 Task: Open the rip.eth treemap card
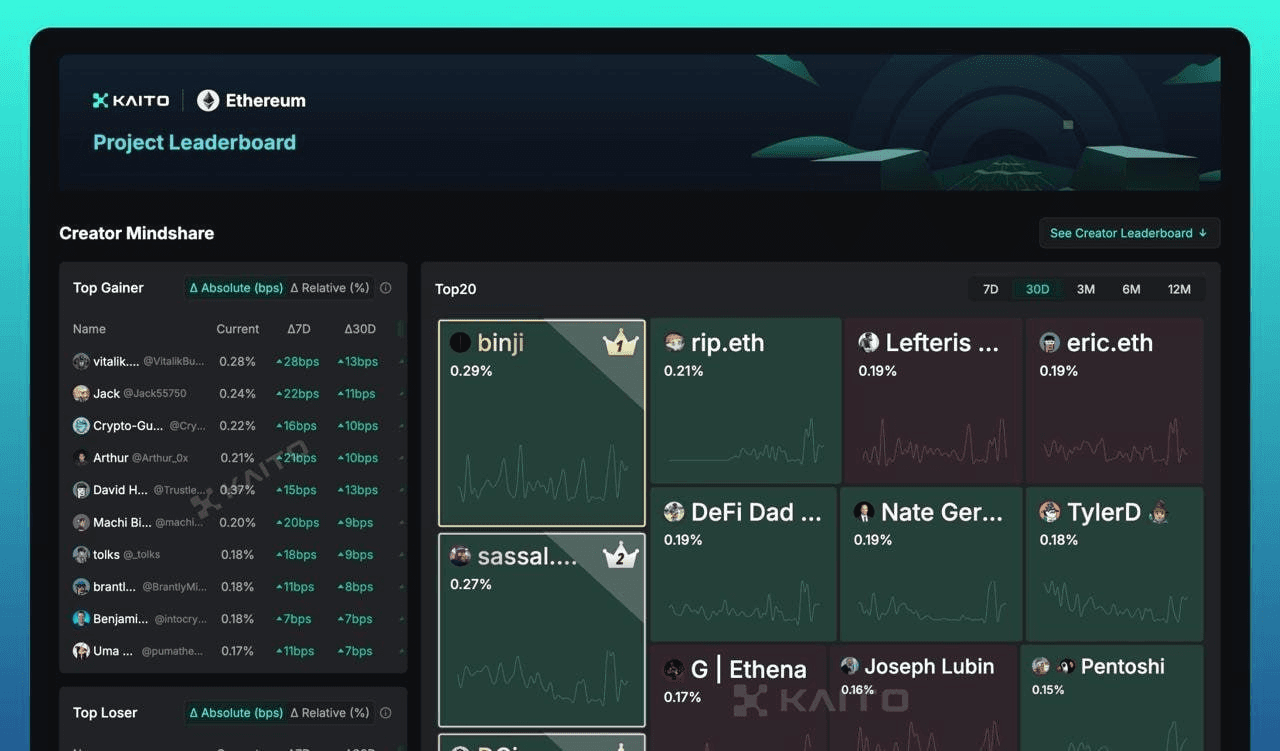(x=746, y=401)
